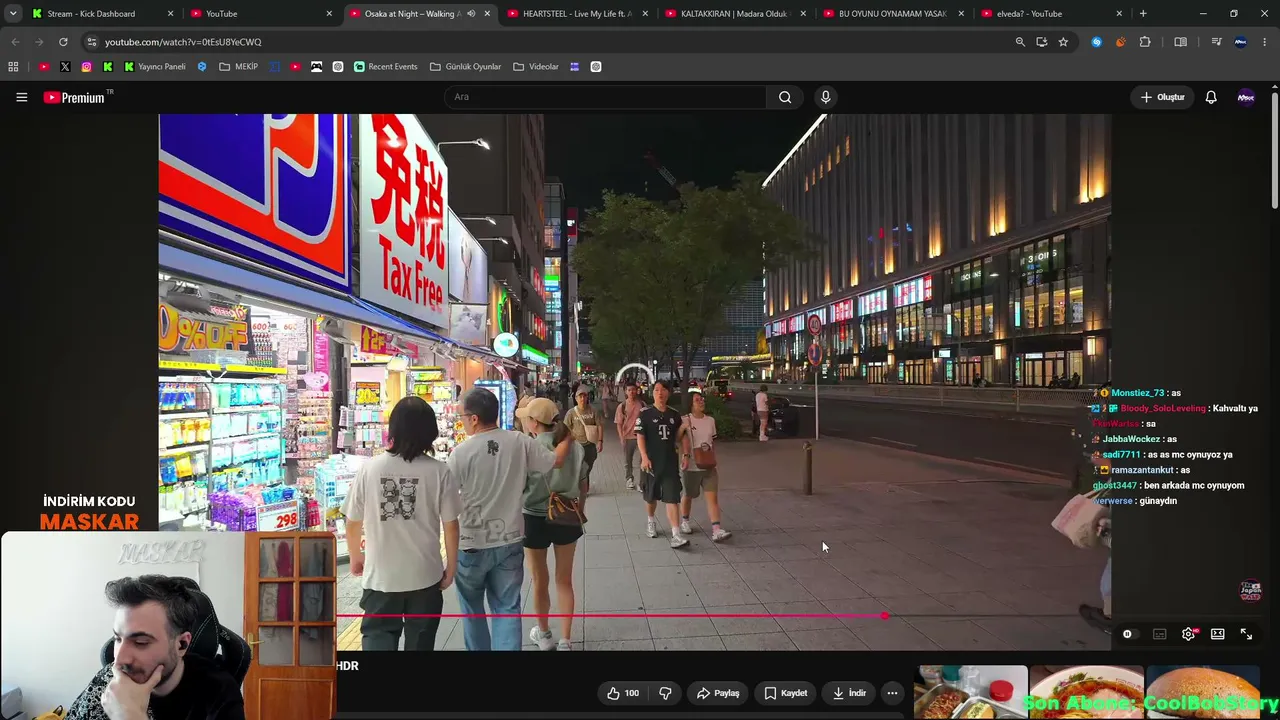The height and width of the screenshot is (720, 1280).
Task: Expand the Günlük Oyunlar bookmarks folder
Action: coord(465,67)
